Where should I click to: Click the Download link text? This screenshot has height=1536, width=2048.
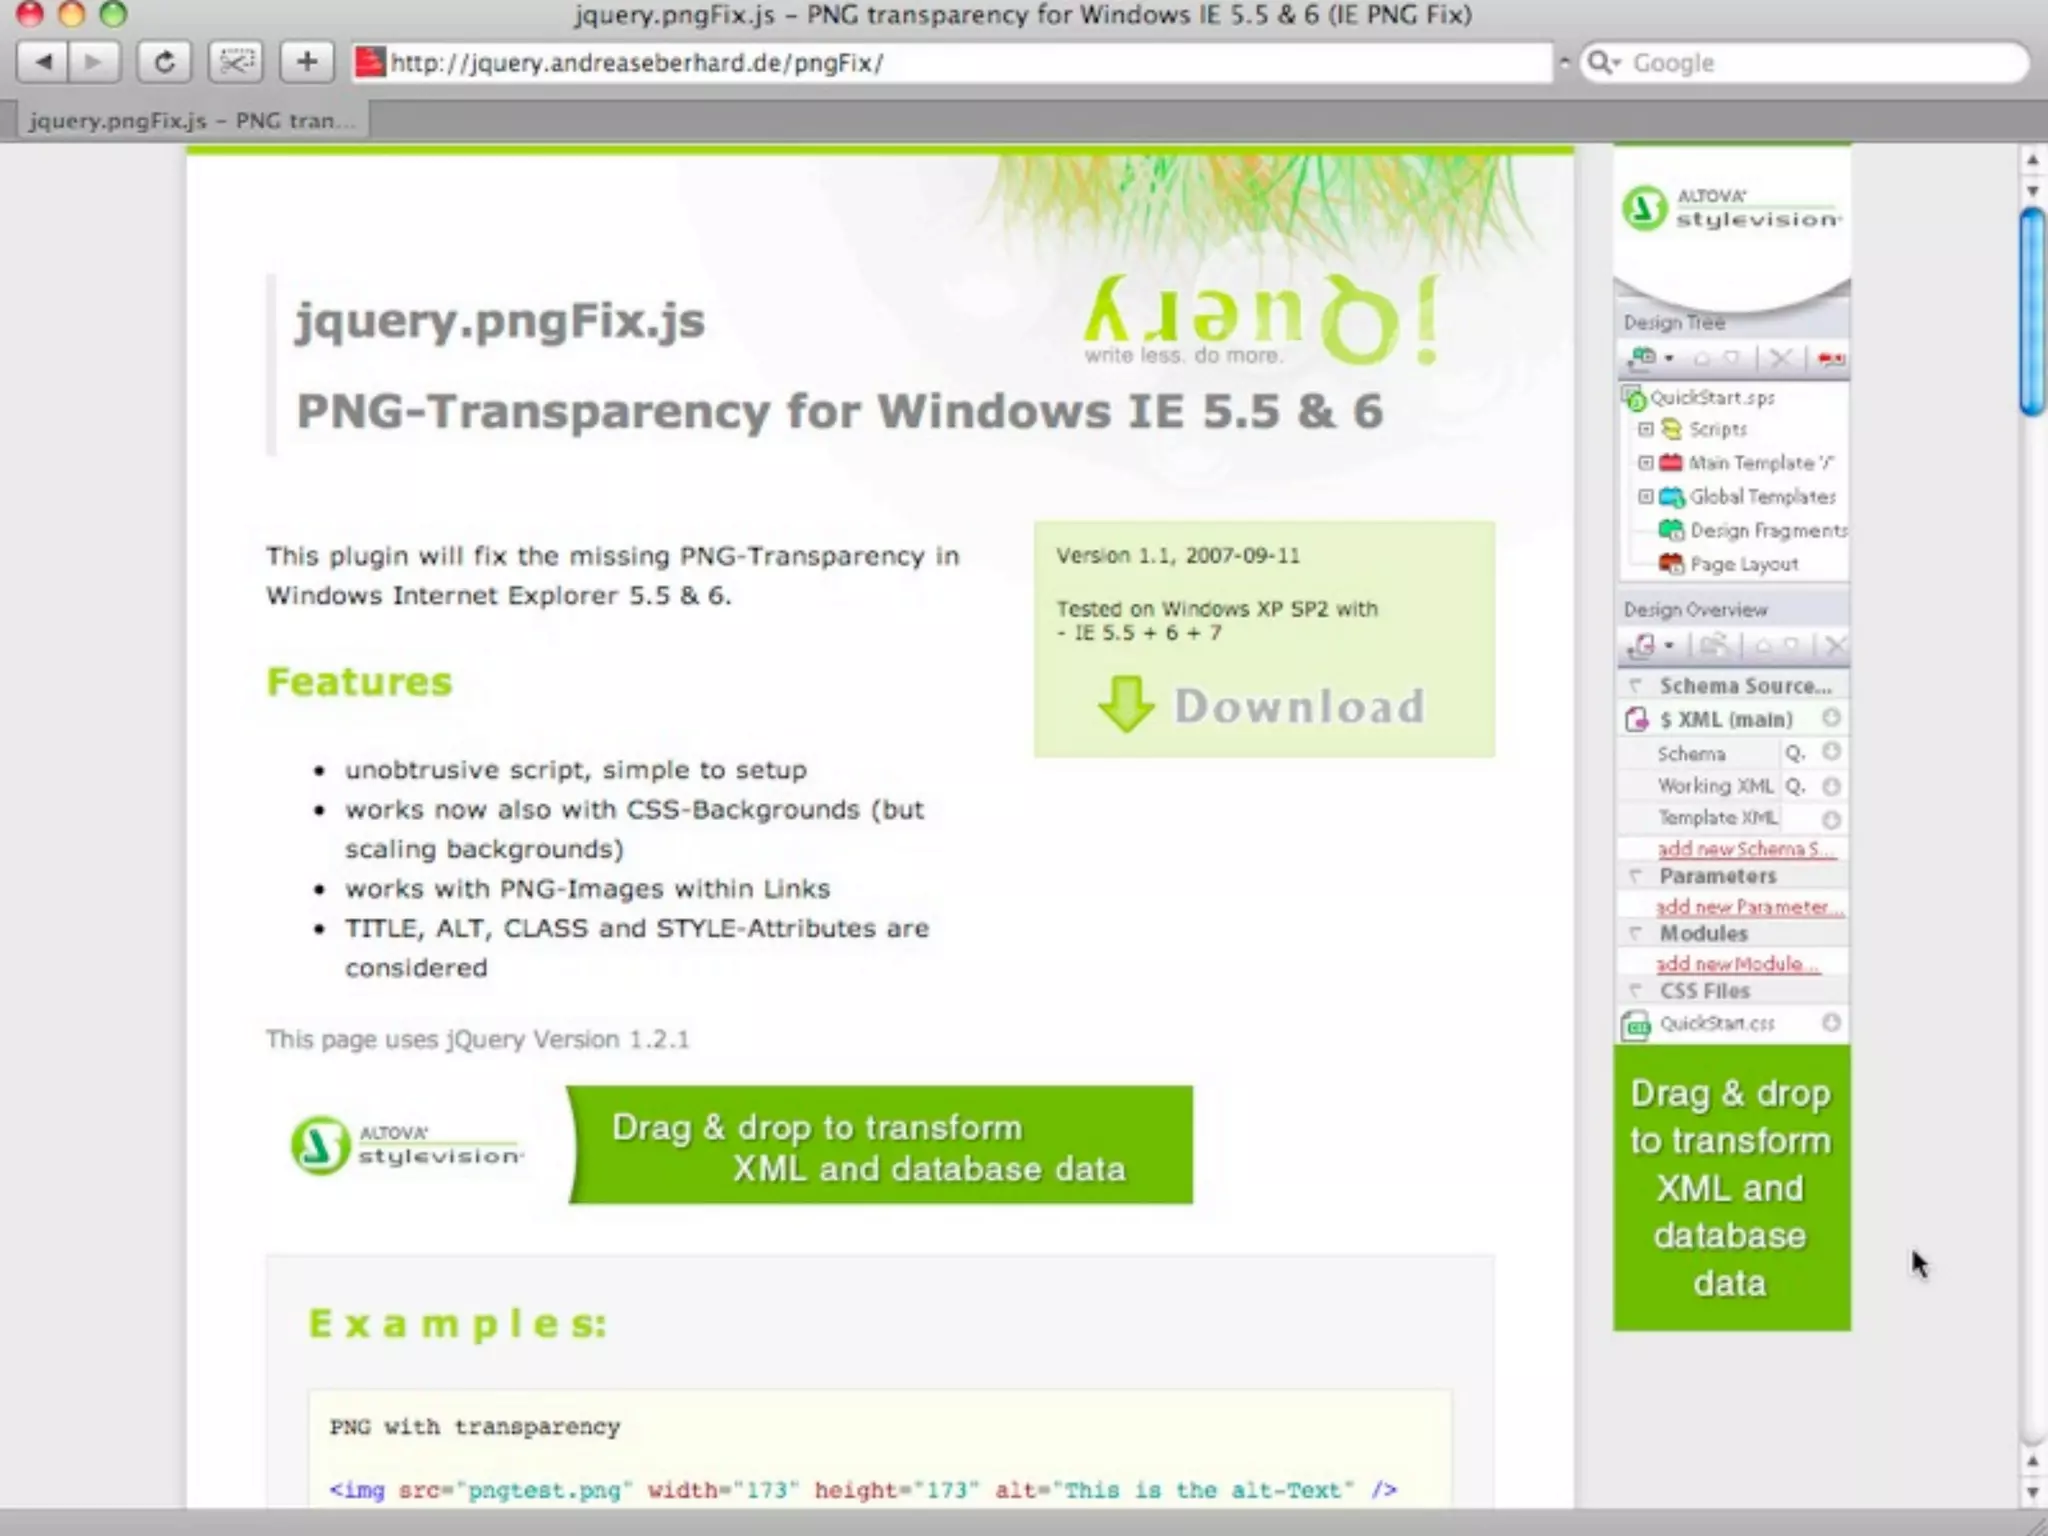pos(1298,706)
